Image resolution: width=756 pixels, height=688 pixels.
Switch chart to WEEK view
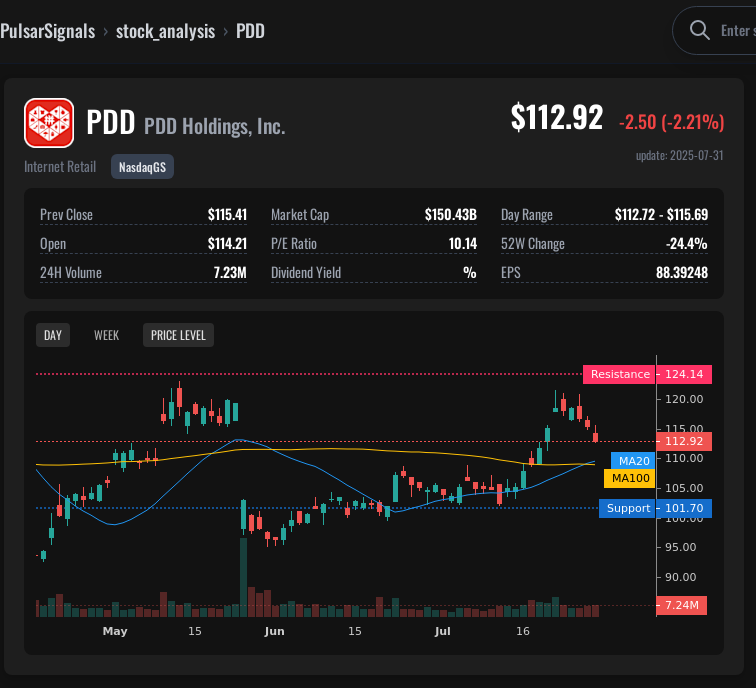click(107, 335)
